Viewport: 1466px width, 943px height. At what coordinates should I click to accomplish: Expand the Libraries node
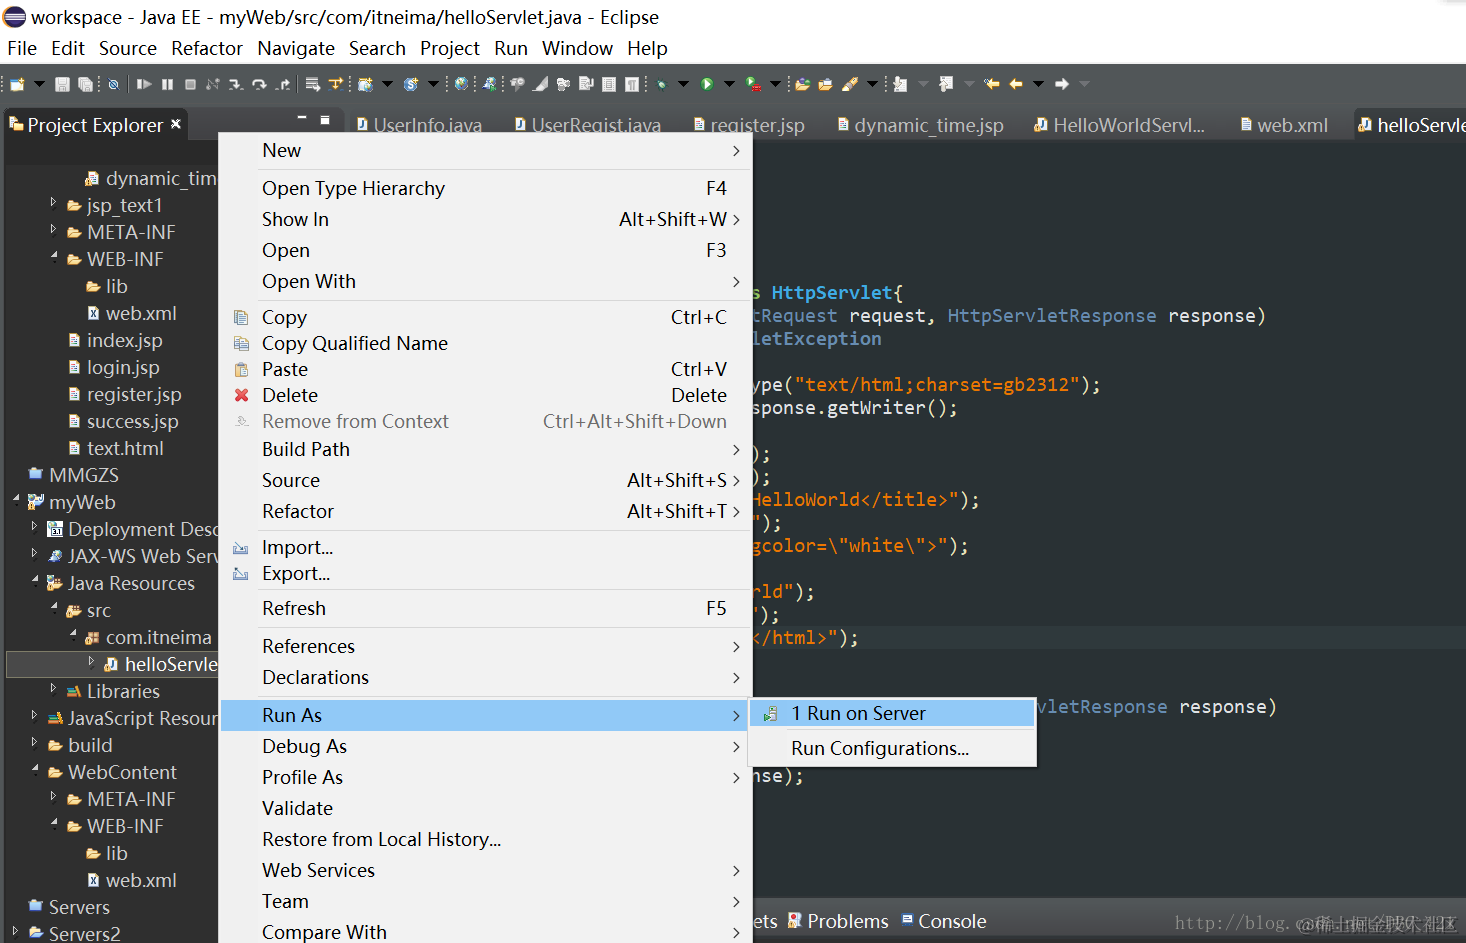pyautogui.click(x=53, y=688)
